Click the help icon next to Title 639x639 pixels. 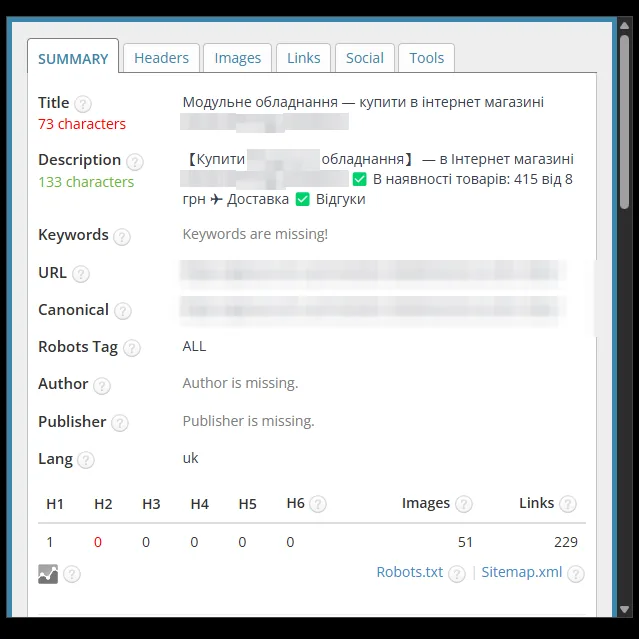coord(83,104)
